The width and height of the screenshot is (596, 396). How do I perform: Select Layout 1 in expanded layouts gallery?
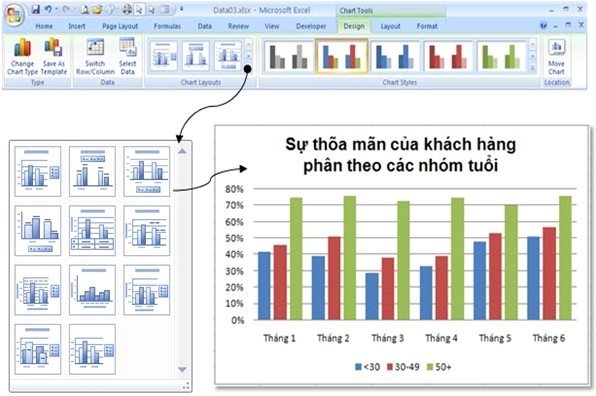38,171
